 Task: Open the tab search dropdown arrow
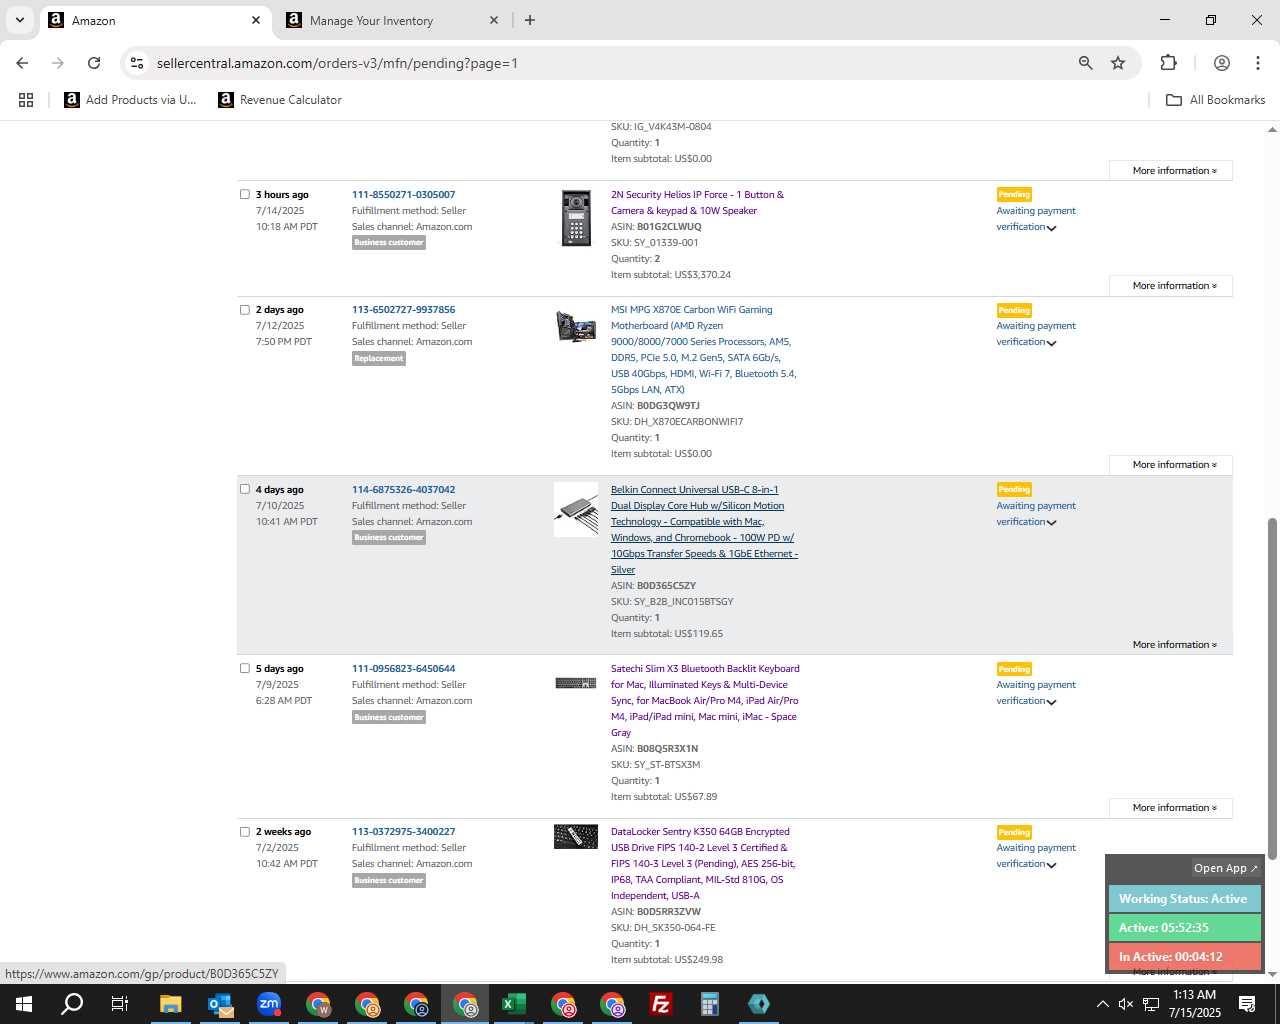19,20
